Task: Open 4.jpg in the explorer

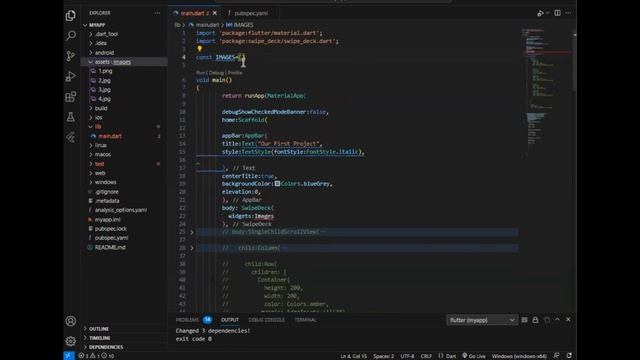Action: [104, 99]
